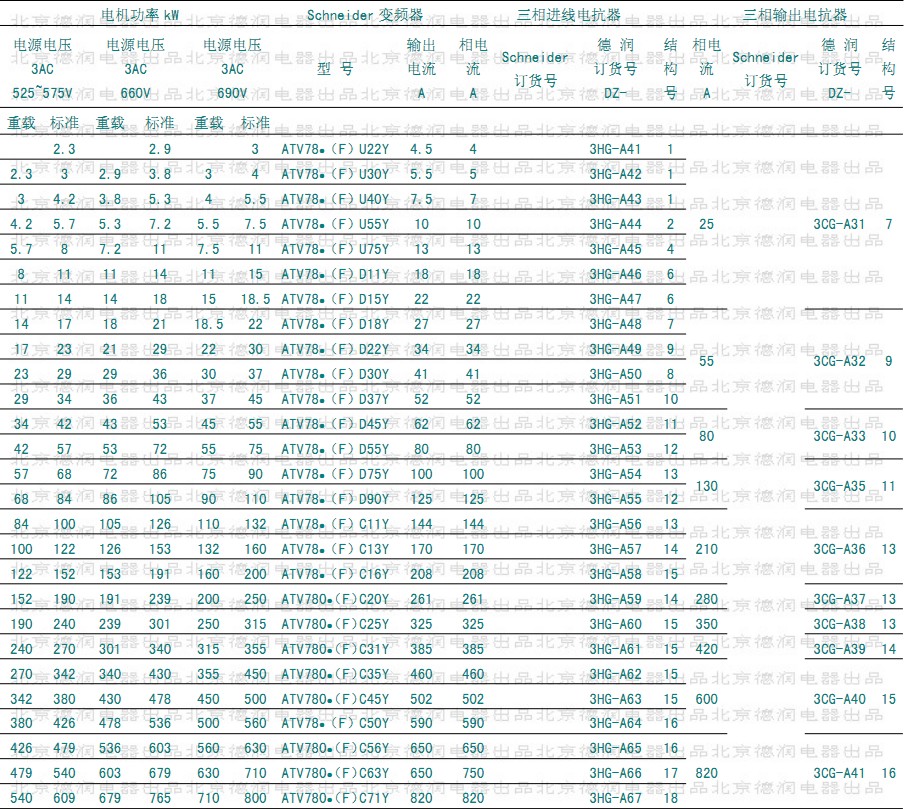This screenshot has width=904, height=809.
Task: Select input reactor order number 3HG-A67
Action: pos(615,799)
